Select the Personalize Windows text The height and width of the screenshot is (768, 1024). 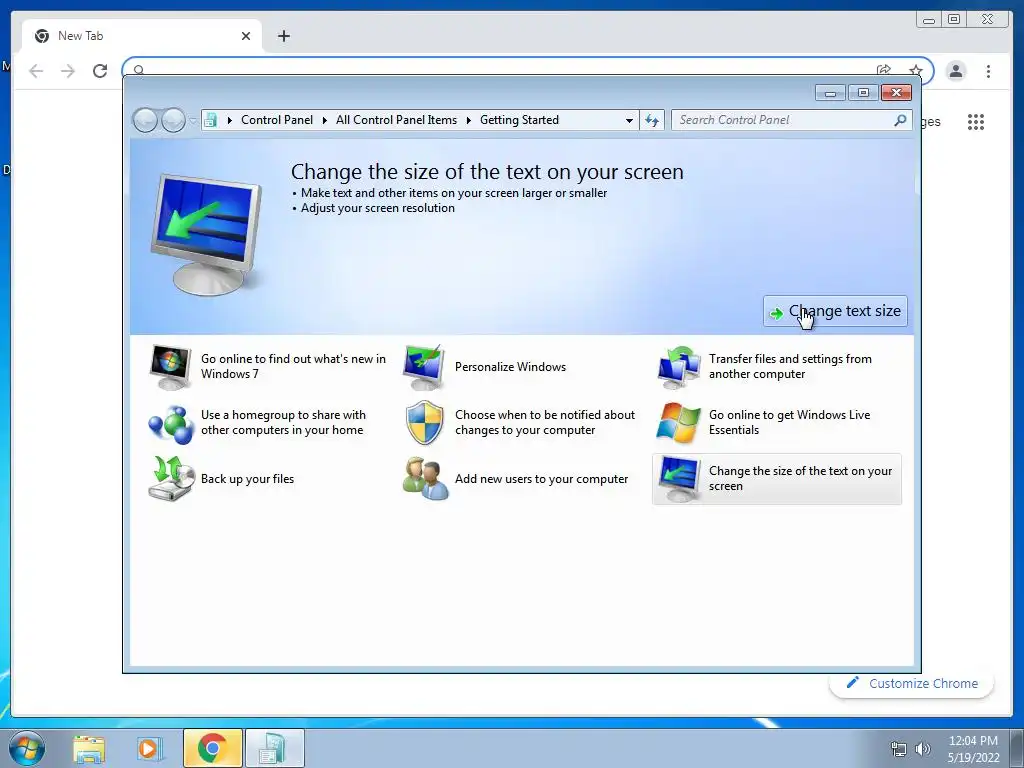click(510, 367)
